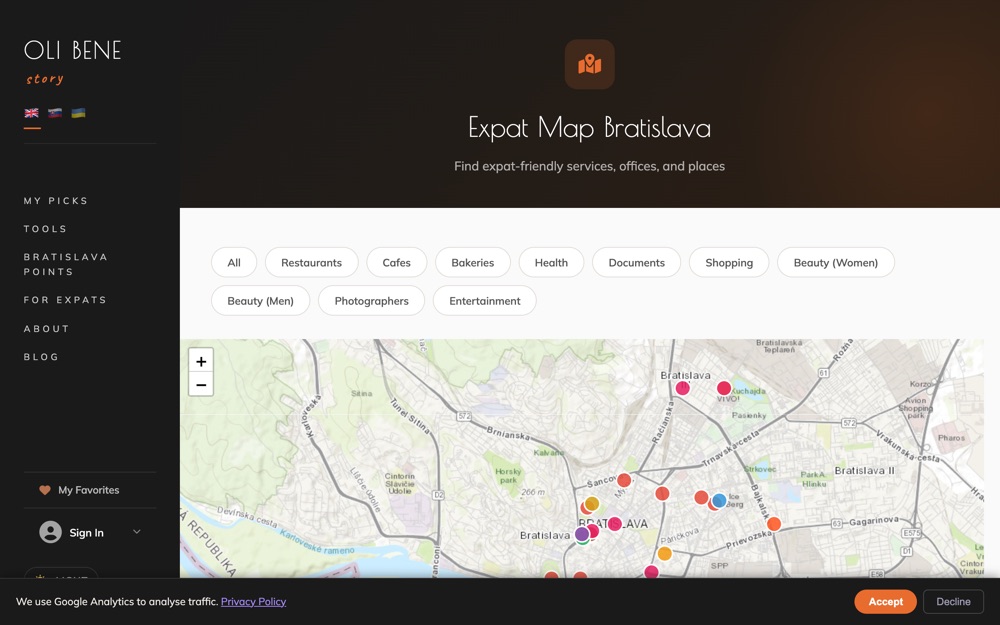1000x625 pixels.
Task: Filter the map by Restaurants
Action: 311,262
